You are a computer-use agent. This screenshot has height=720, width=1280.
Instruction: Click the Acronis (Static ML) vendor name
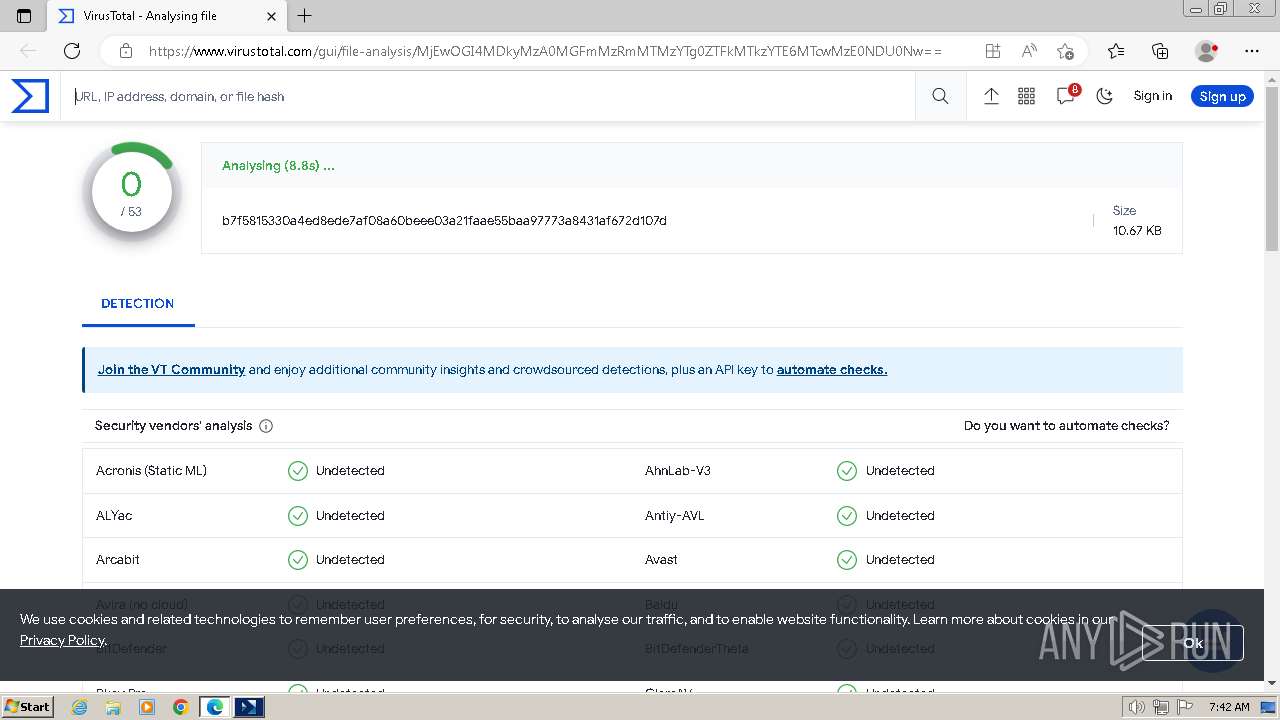click(x=151, y=470)
